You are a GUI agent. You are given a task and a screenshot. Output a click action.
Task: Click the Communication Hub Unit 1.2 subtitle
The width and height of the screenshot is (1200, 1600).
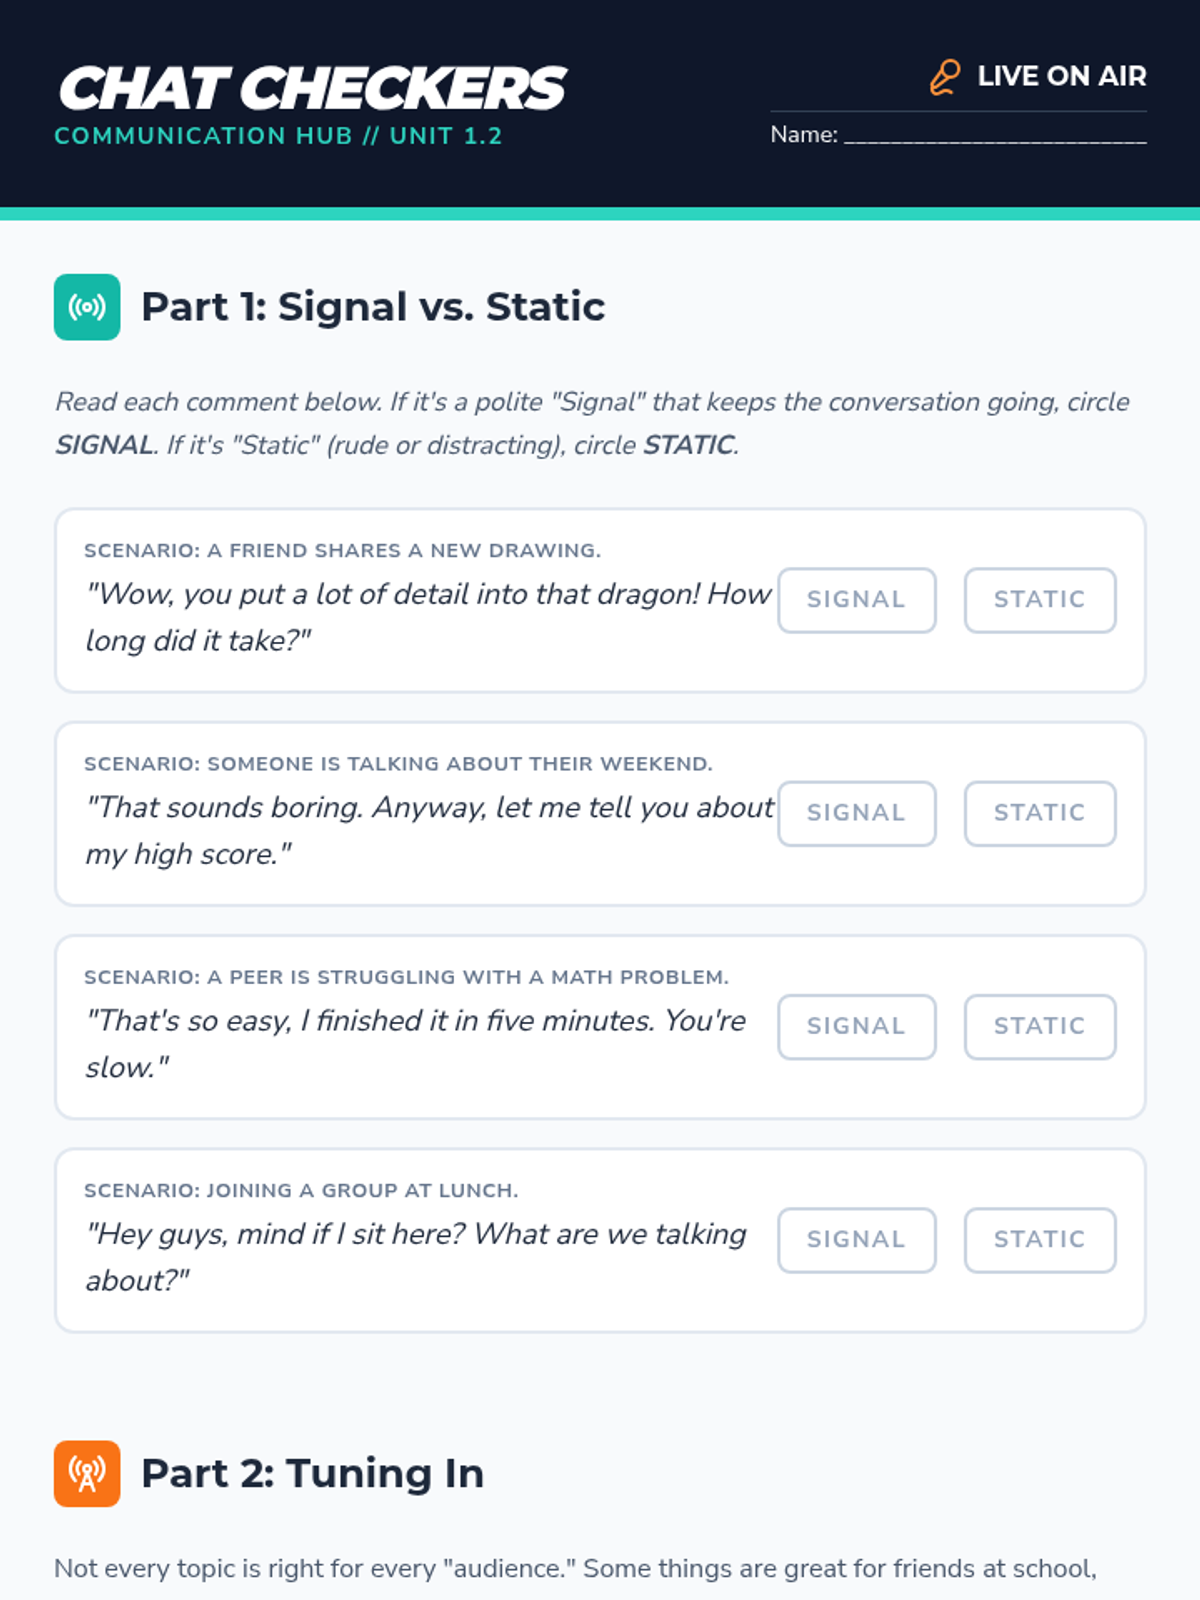pos(278,136)
